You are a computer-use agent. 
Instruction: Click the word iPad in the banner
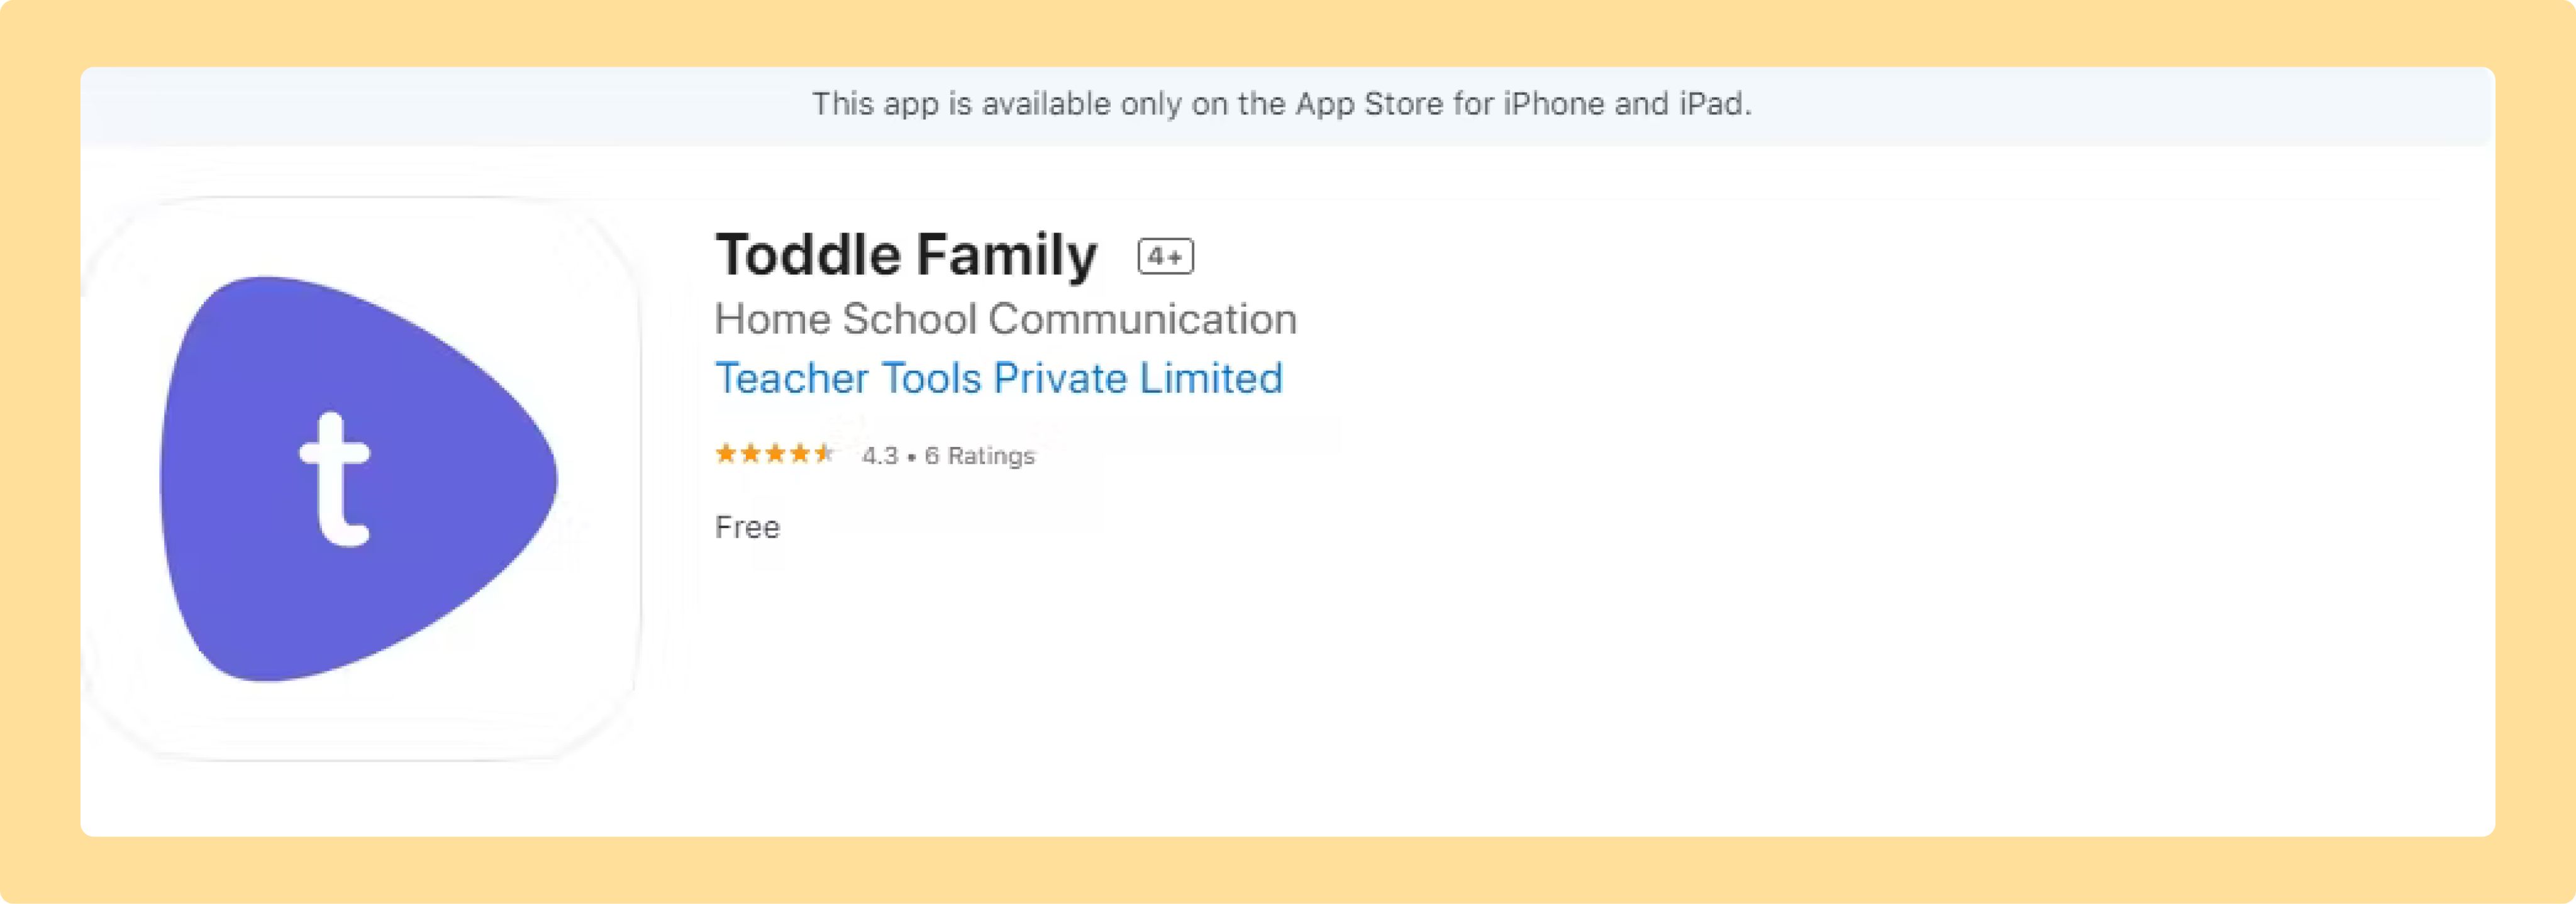point(1713,104)
